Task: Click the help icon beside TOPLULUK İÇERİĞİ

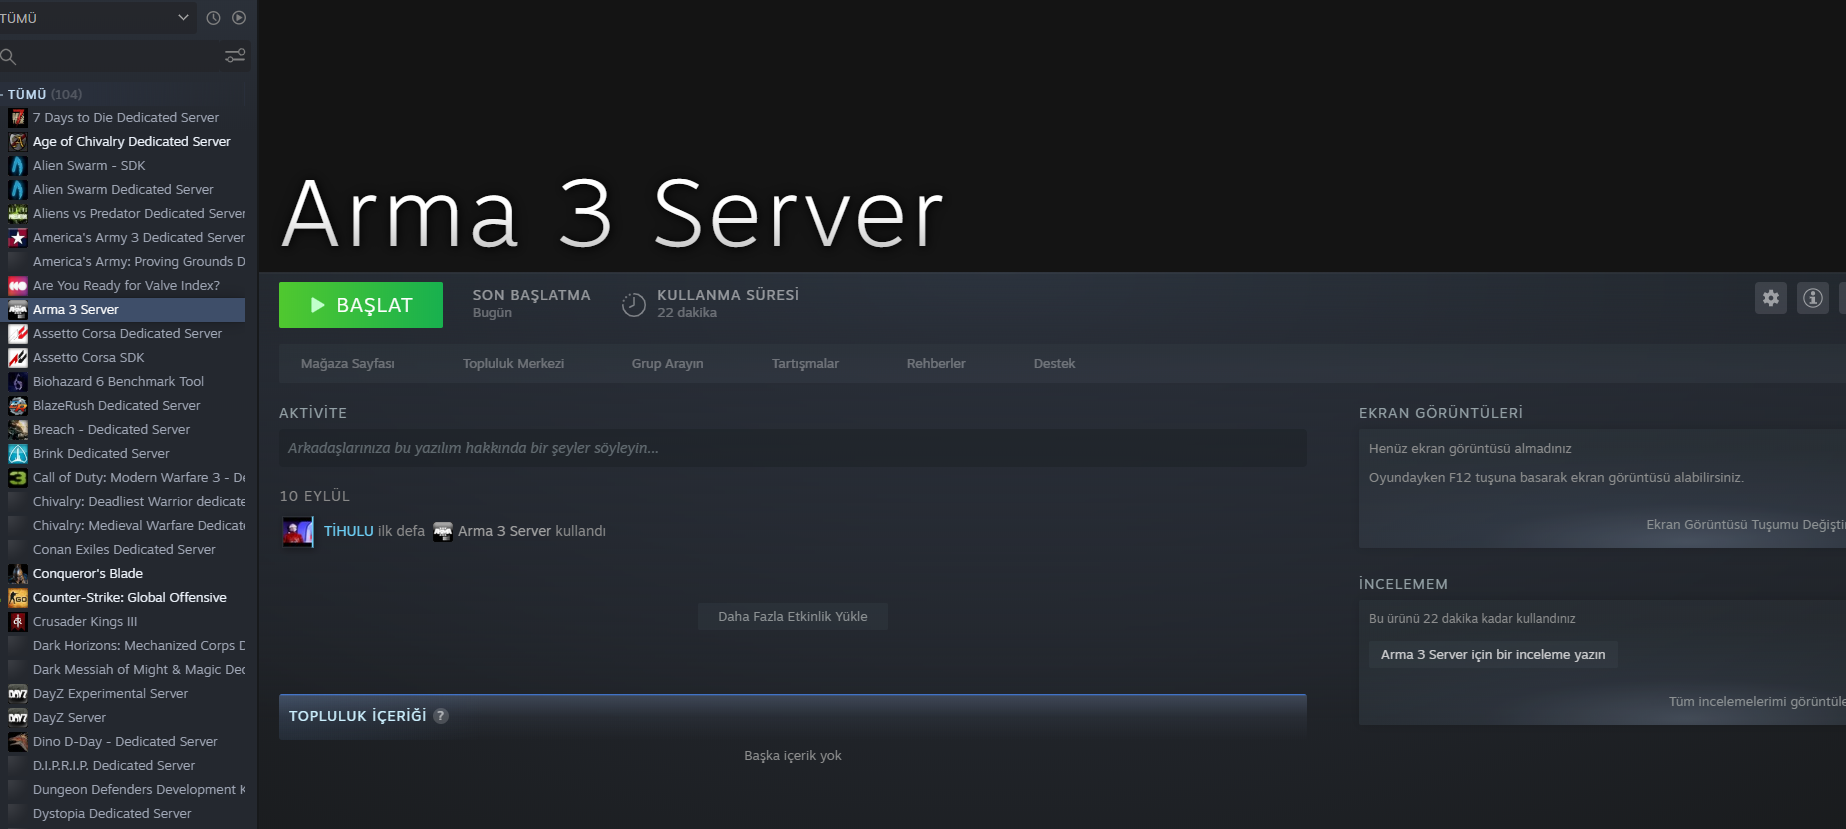Action: [x=441, y=716]
